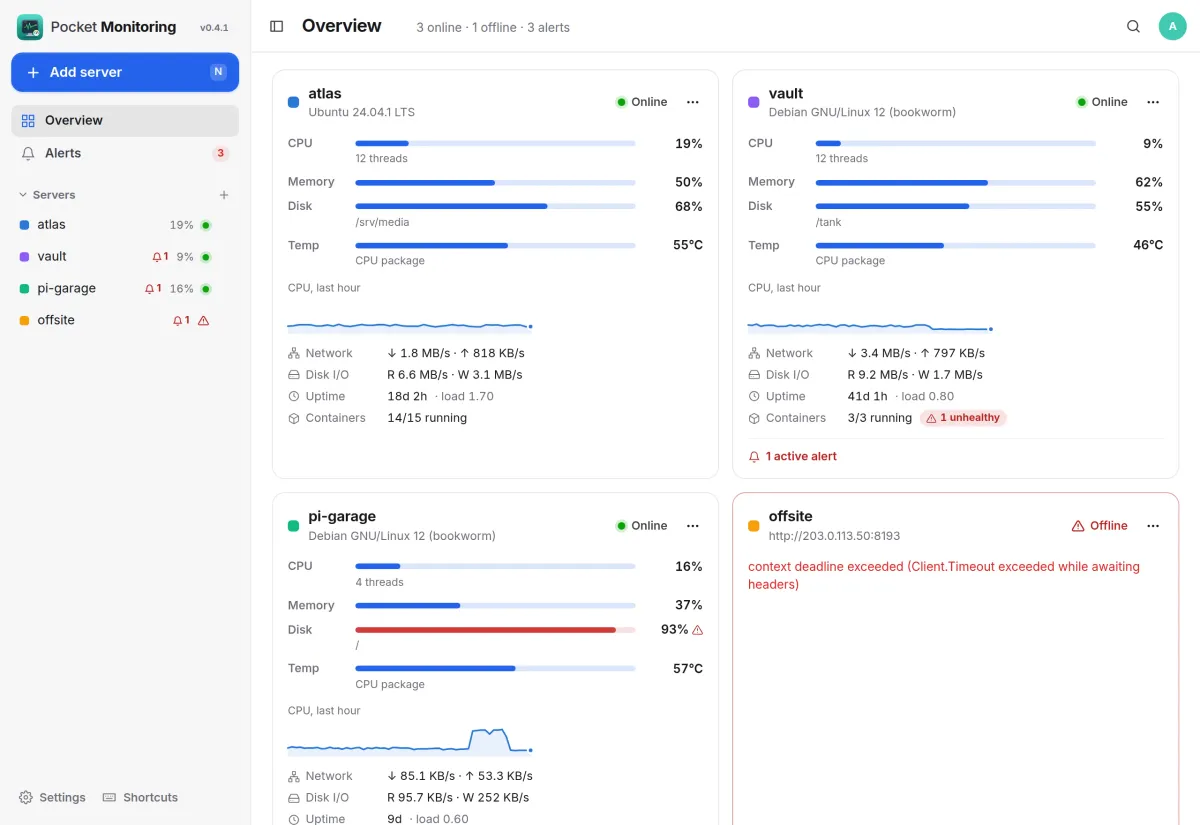Click the alert bell icon on the sidebar vault row

point(157,257)
